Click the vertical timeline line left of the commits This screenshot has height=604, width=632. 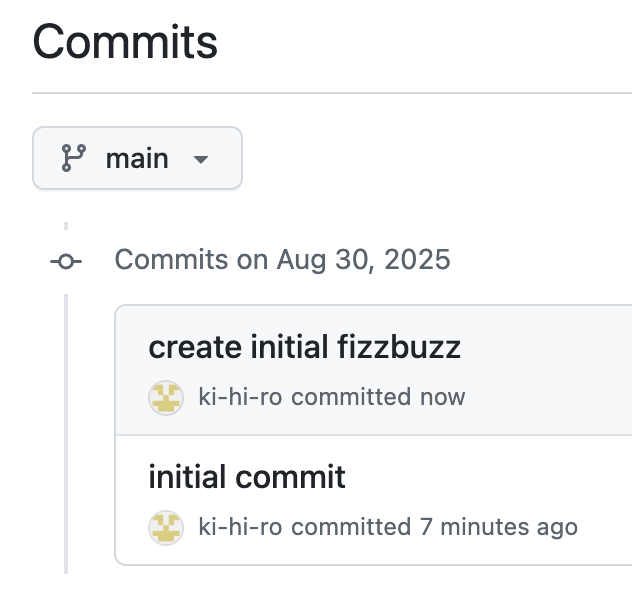pos(66,434)
